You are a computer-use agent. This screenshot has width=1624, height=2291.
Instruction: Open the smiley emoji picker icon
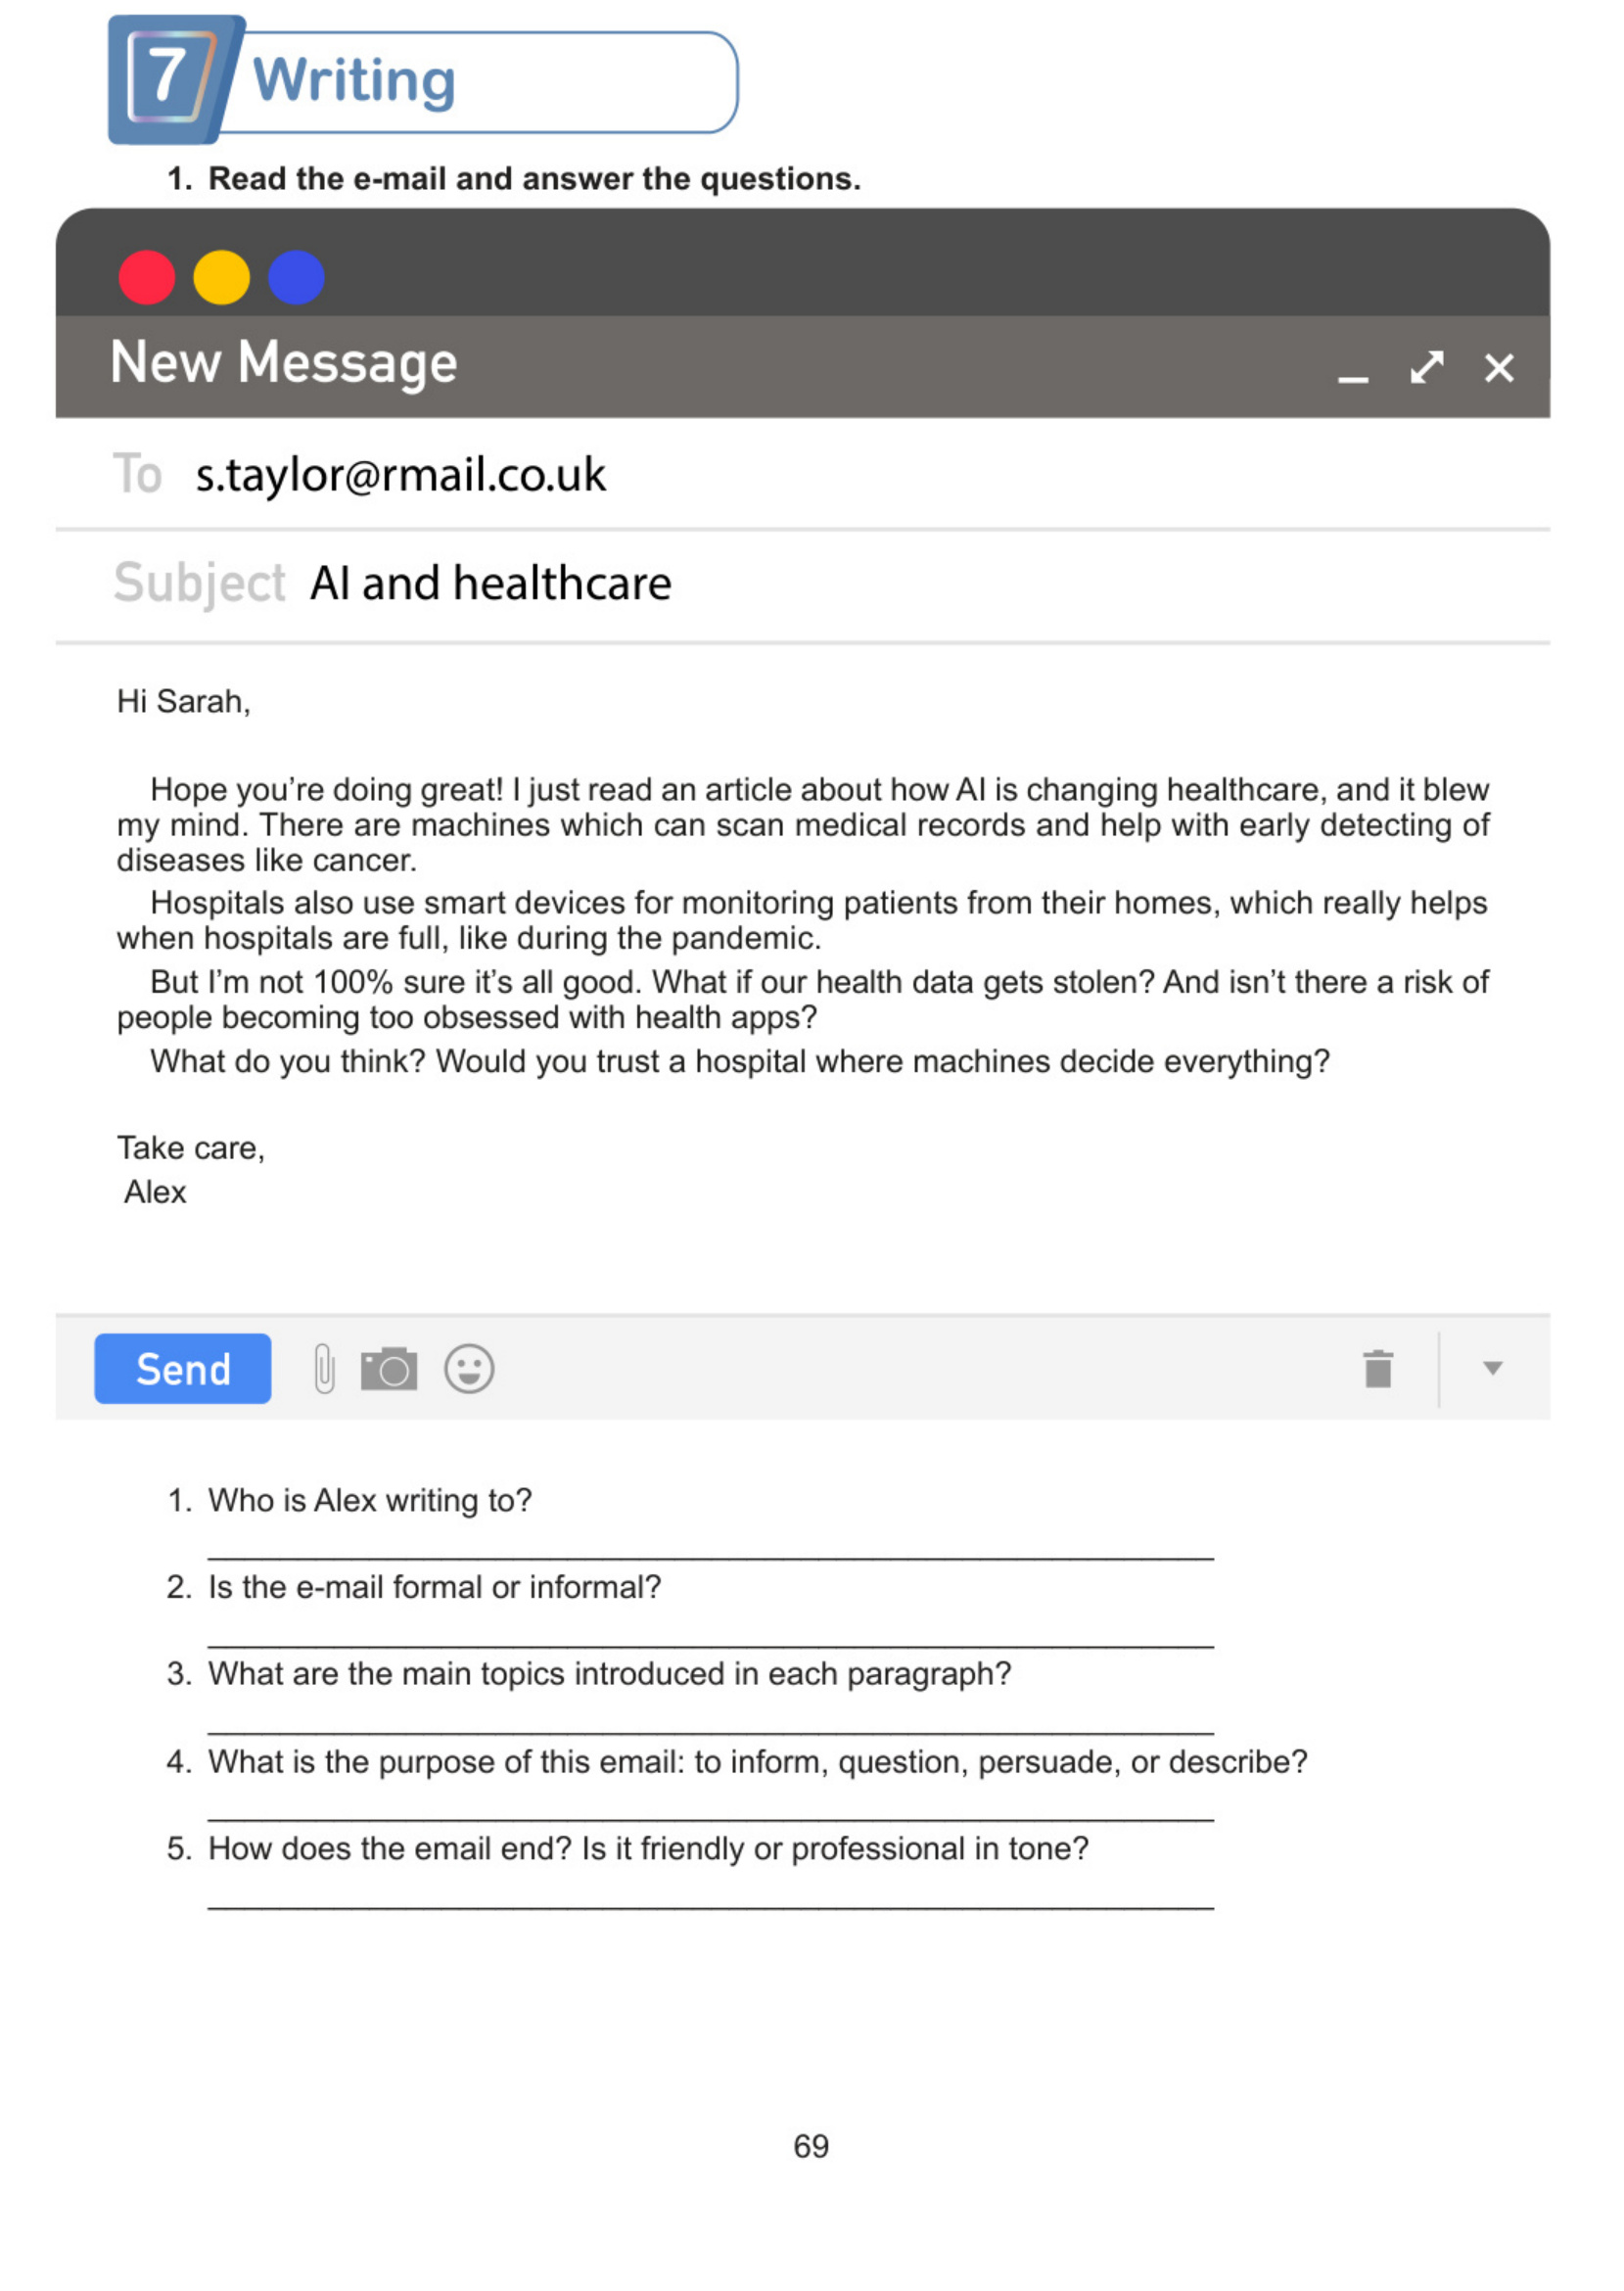[469, 1368]
